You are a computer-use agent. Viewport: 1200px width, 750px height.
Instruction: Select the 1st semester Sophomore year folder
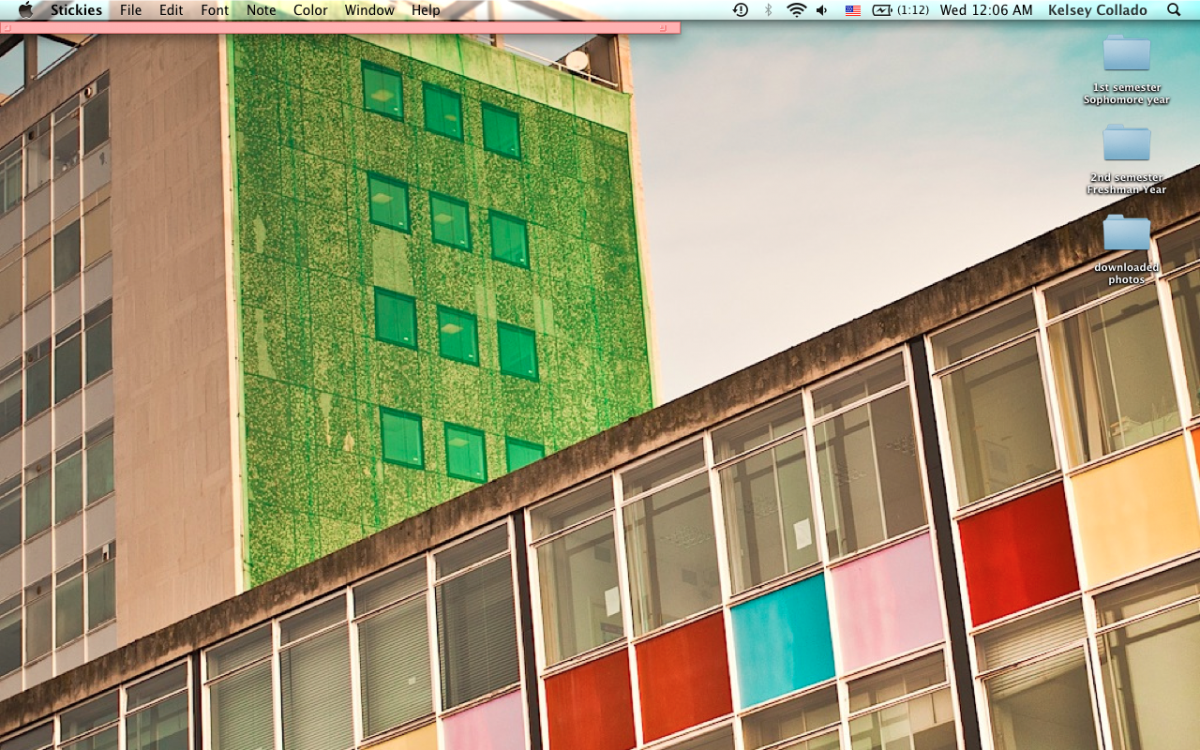click(1126, 70)
